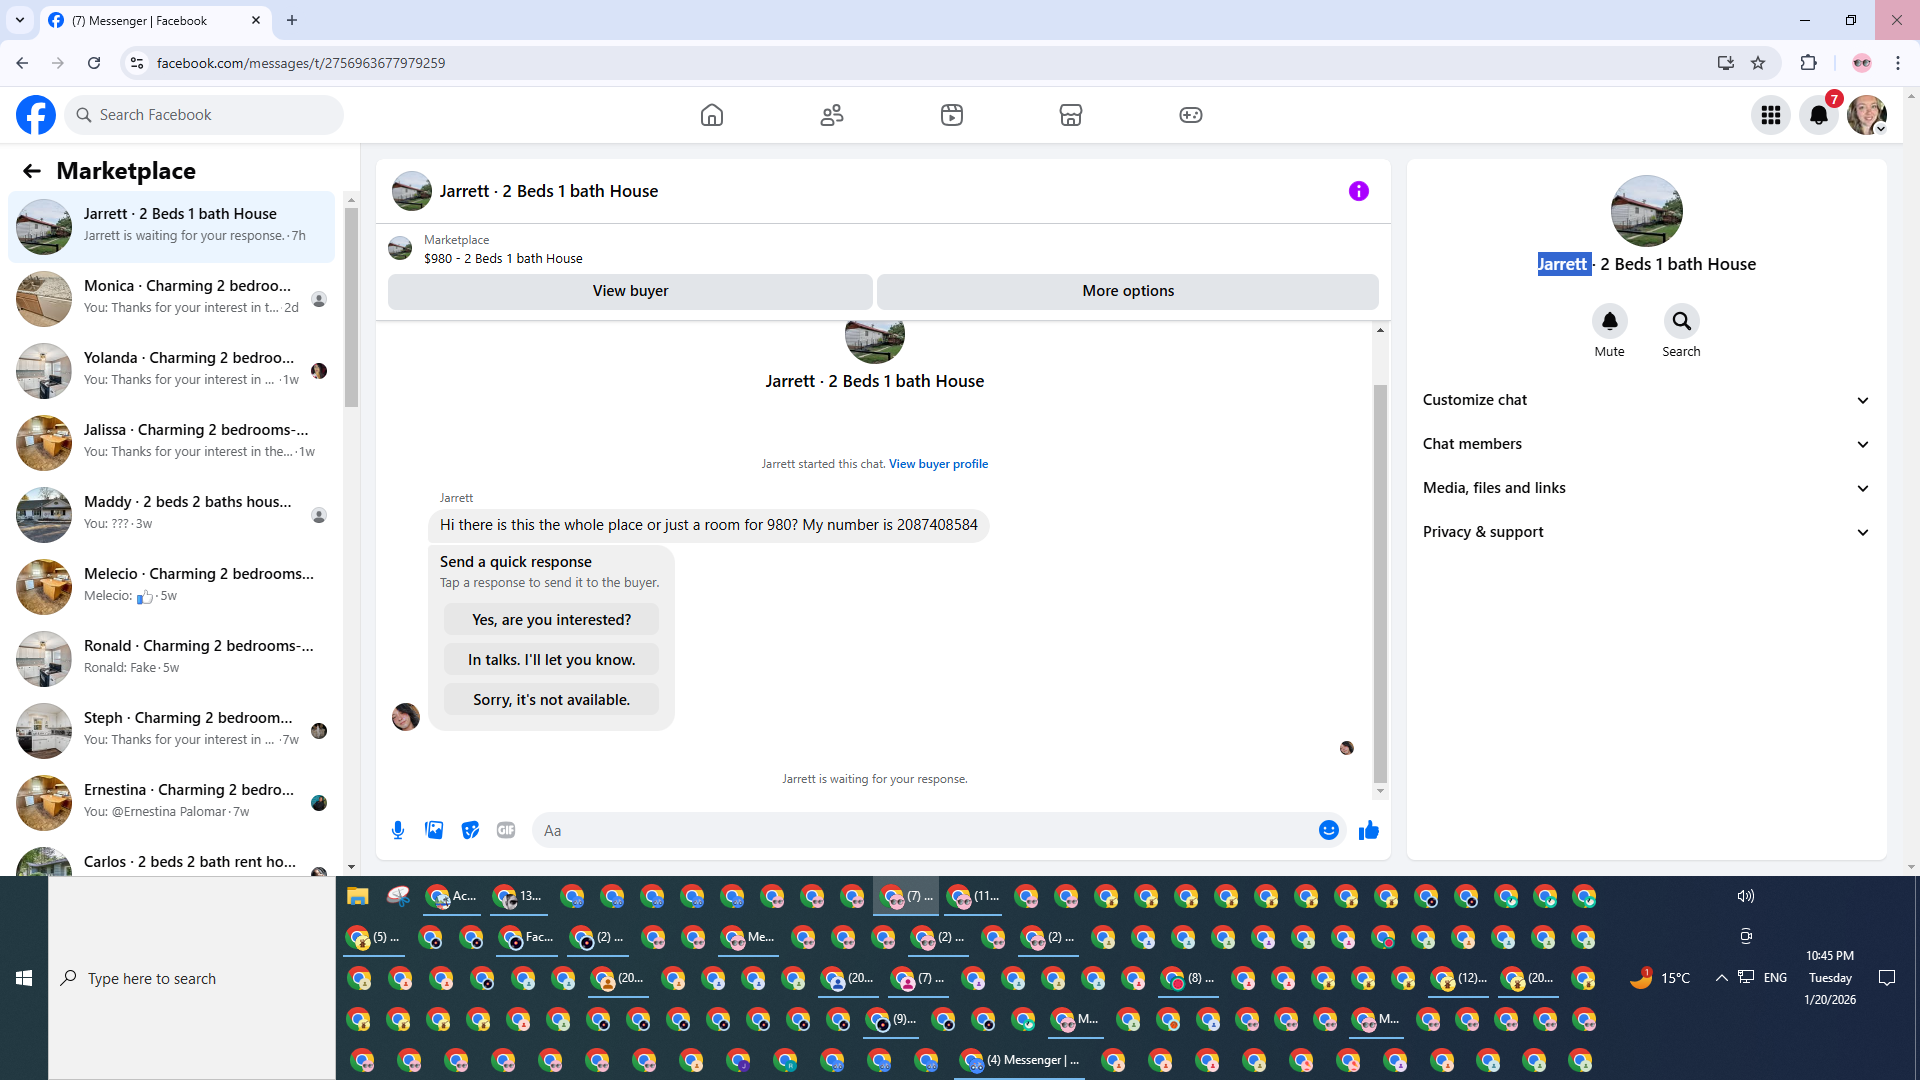Search in conversation magnifier icon
Viewport: 1920px width, 1080px height.
coord(1681,321)
